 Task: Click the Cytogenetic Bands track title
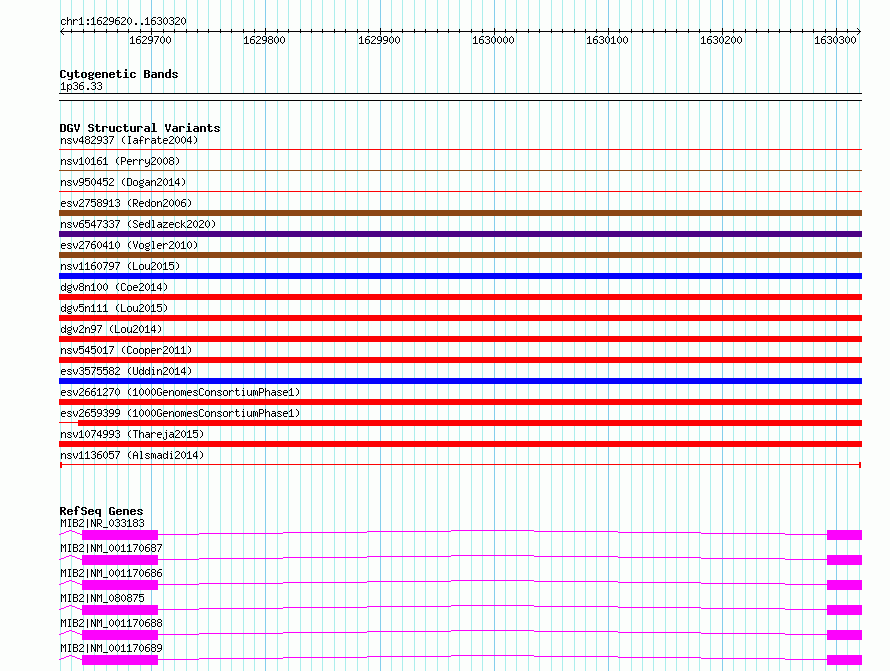(119, 74)
